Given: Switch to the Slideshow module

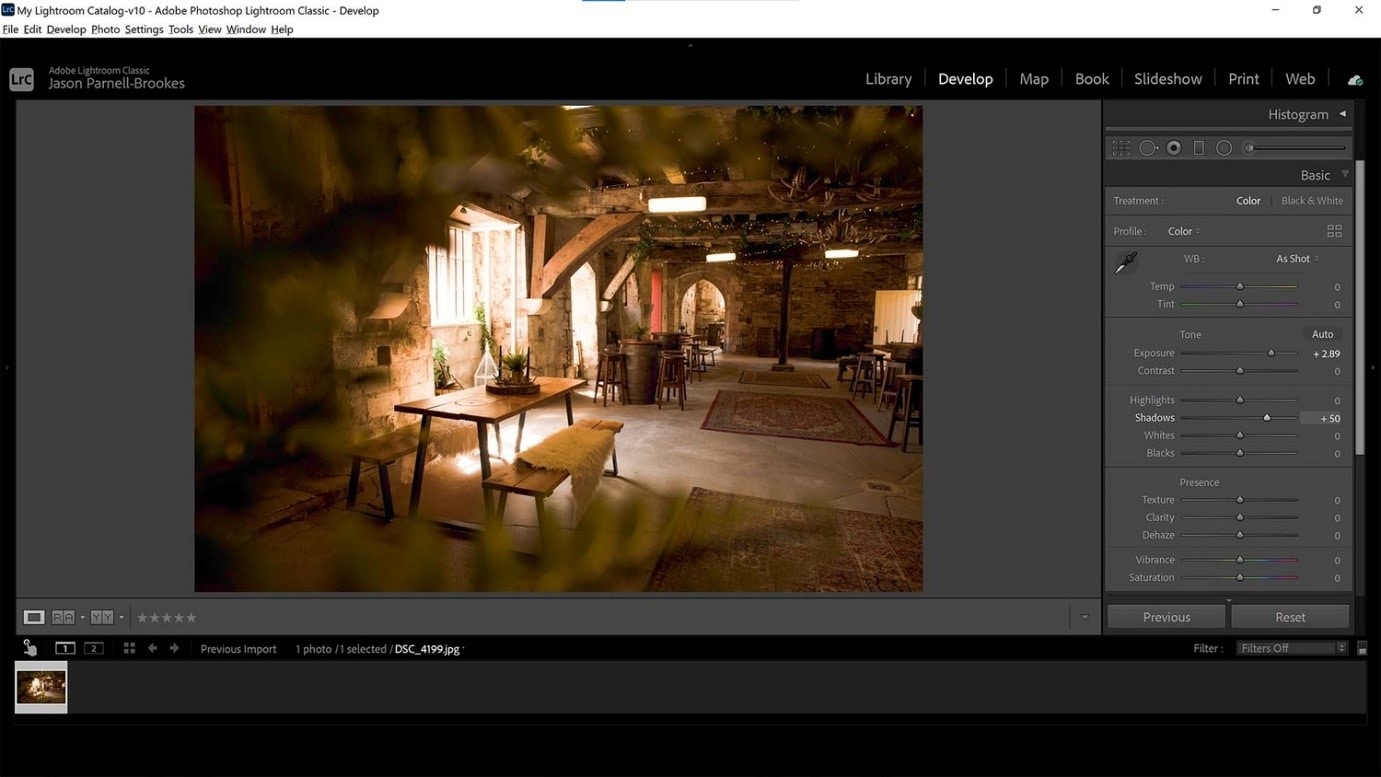Looking at the screenshot, I should coord(1168,79).
